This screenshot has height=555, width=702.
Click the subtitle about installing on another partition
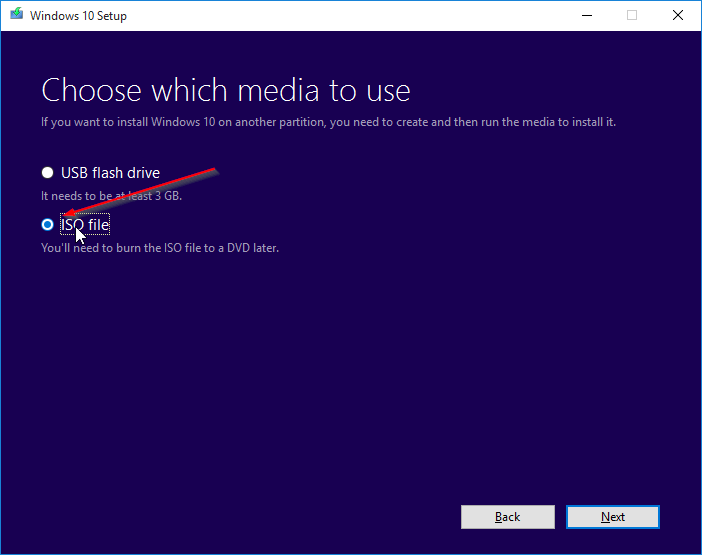point(328,122)
